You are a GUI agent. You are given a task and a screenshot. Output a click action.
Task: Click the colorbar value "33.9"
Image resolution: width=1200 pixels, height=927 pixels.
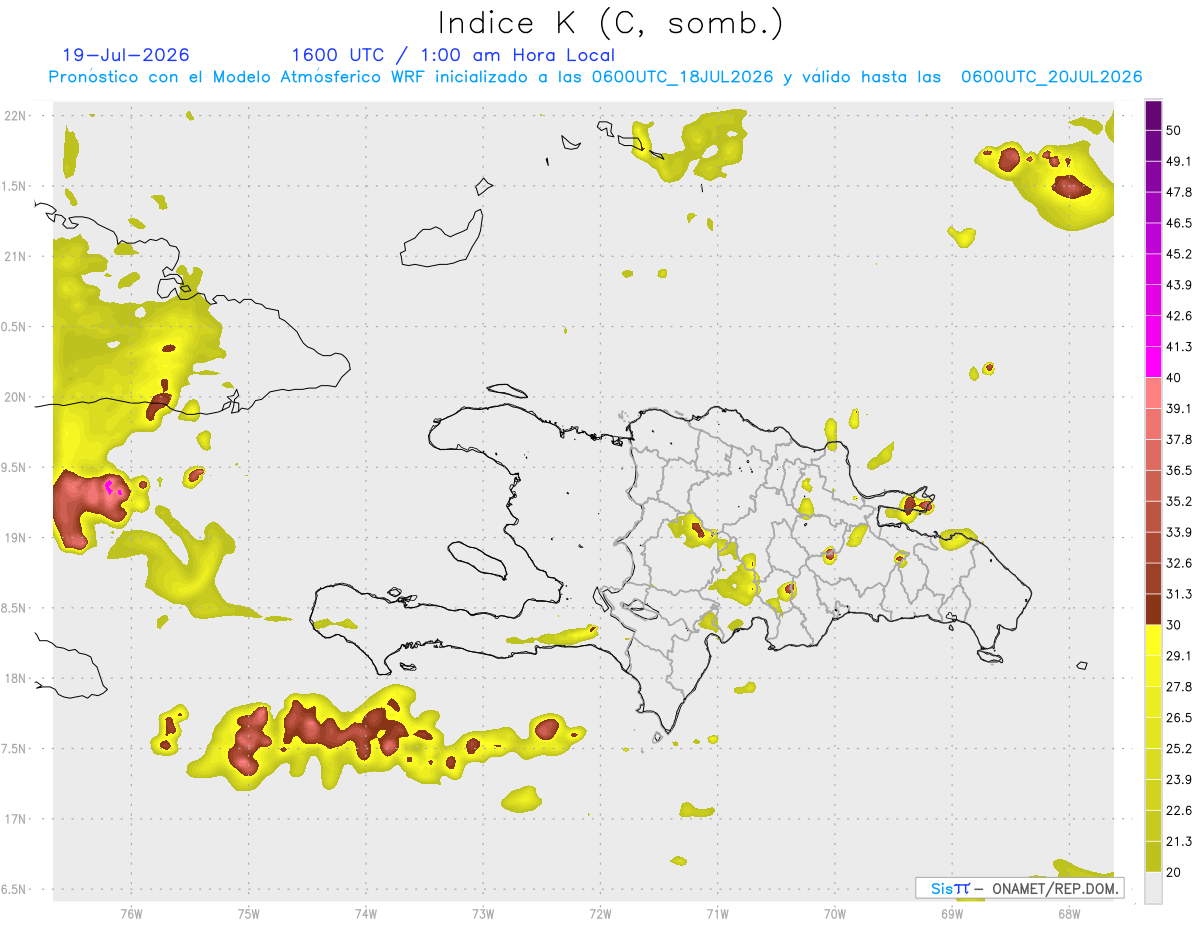coord(1179,532)
